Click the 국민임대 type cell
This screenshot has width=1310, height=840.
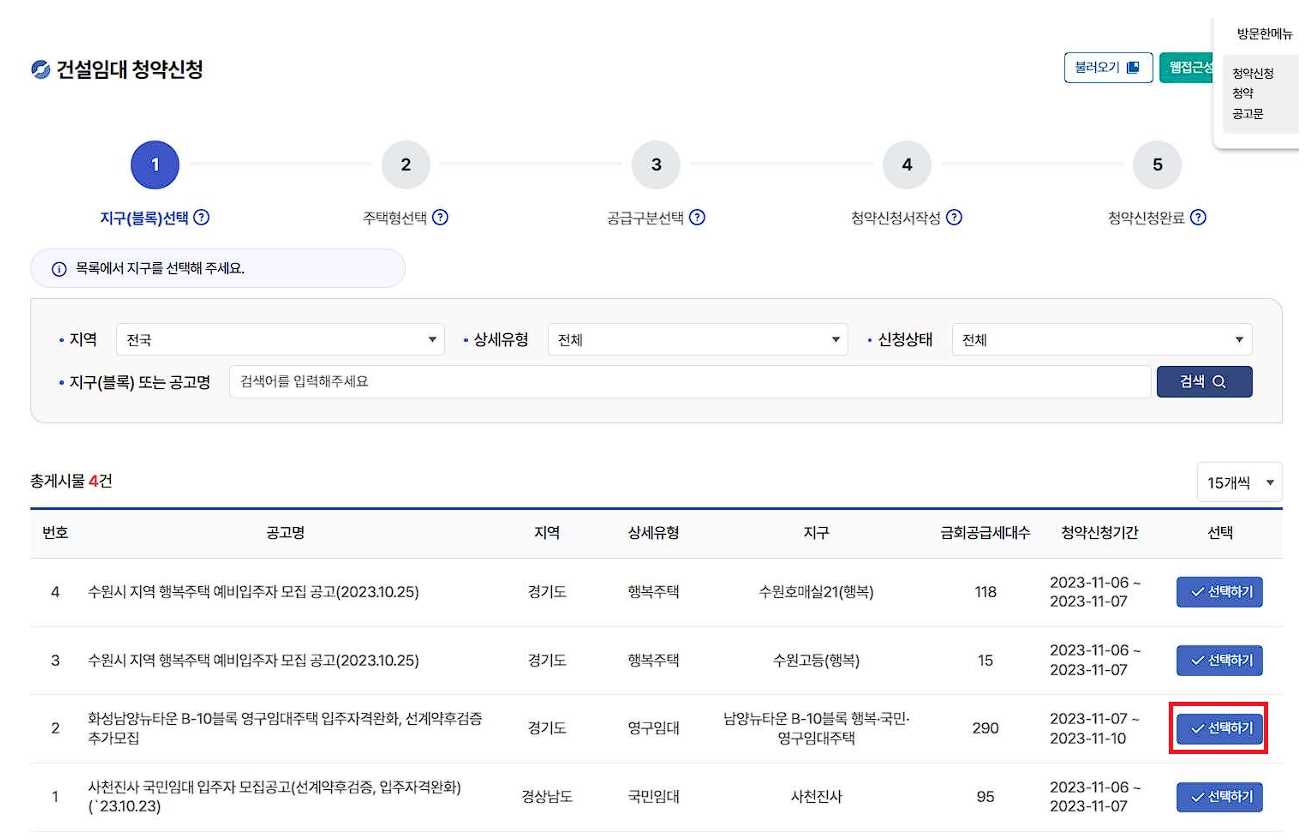pos(653,797)
